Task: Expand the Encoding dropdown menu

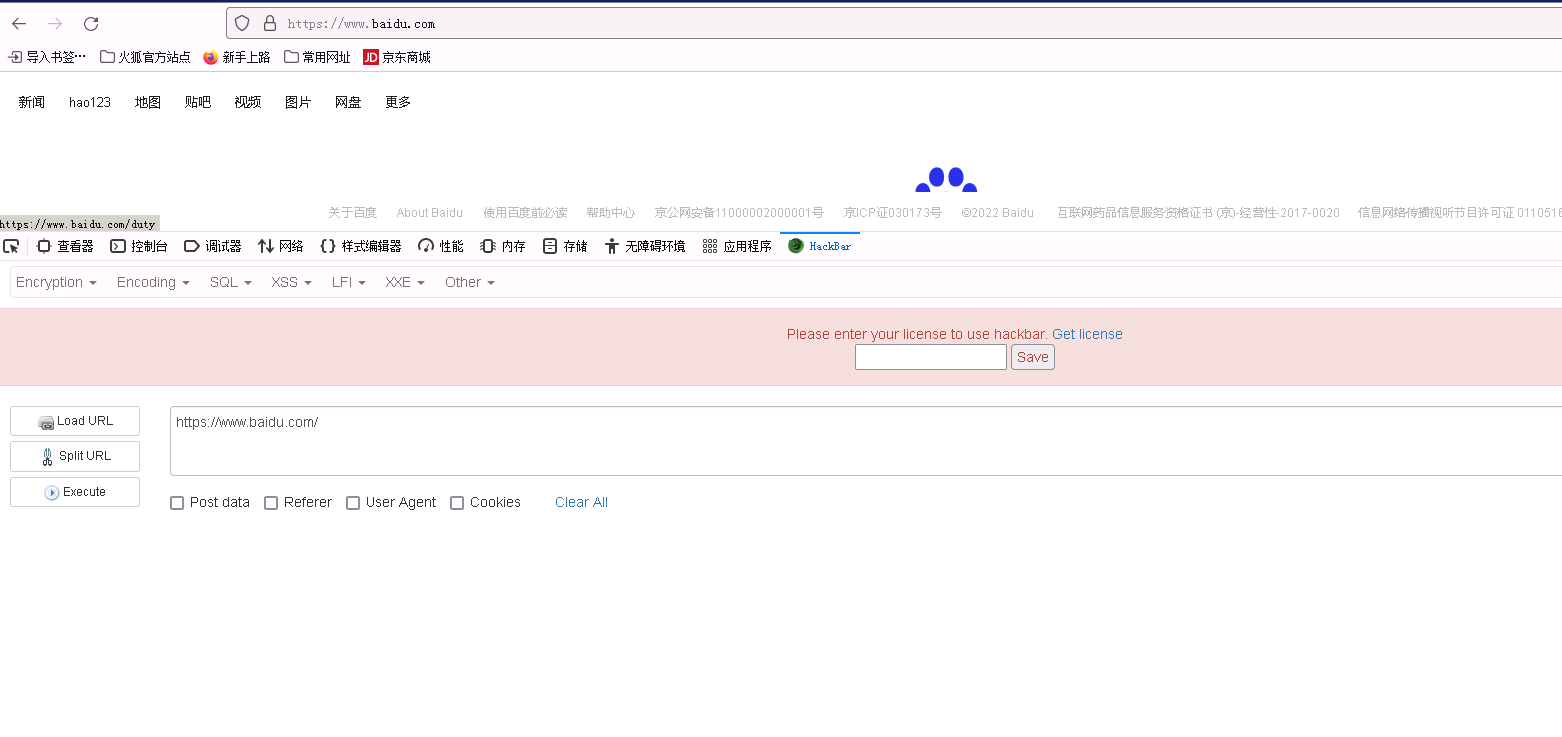Action: [153, 282]
